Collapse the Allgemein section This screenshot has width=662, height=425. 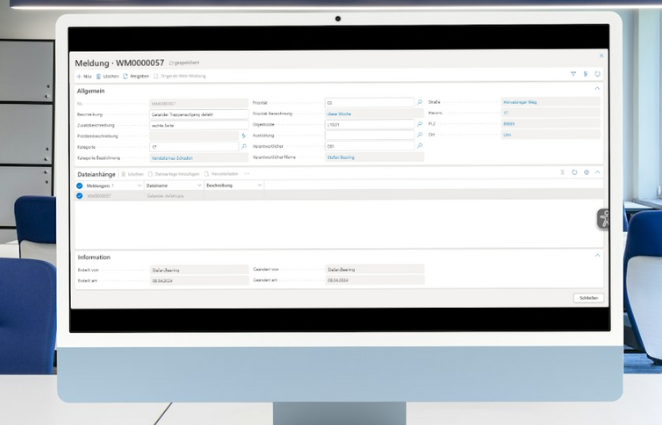597,89
